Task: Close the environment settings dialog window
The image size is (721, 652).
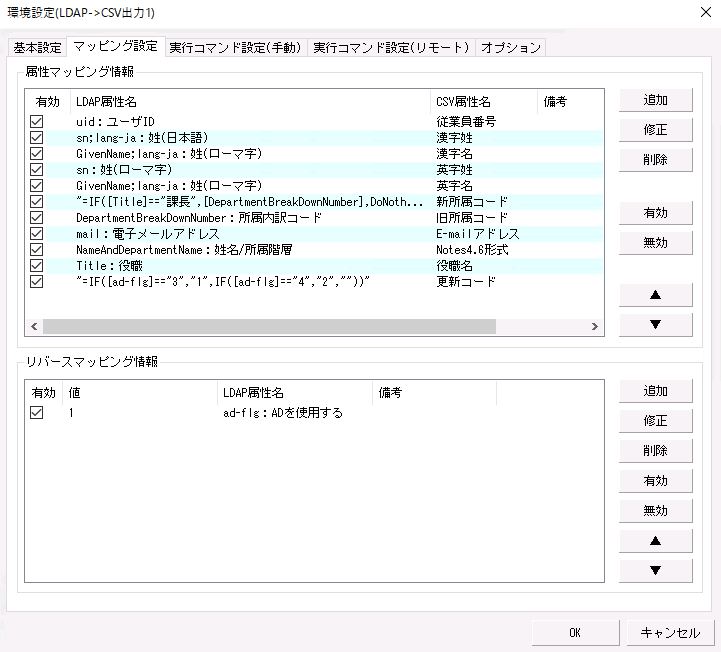Action: (696, 12)
